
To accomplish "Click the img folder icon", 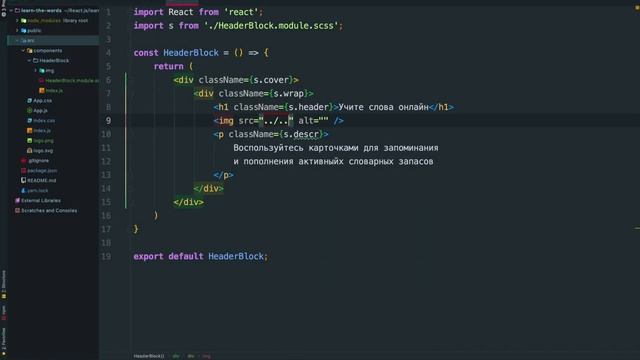I will coord(42,71).
